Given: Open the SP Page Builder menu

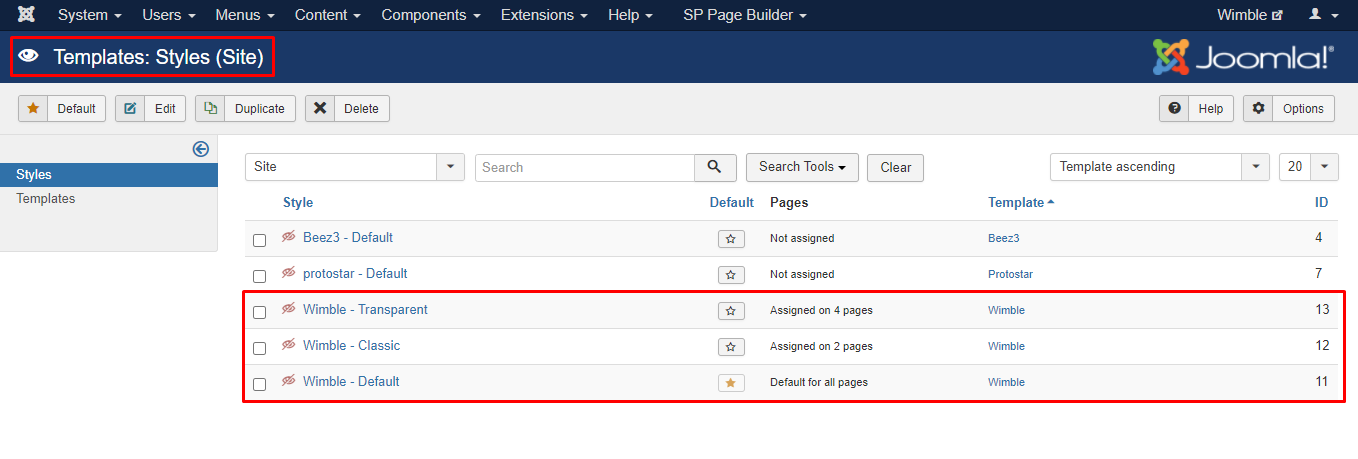Looking at the screenshot, I should pos(744,15).
